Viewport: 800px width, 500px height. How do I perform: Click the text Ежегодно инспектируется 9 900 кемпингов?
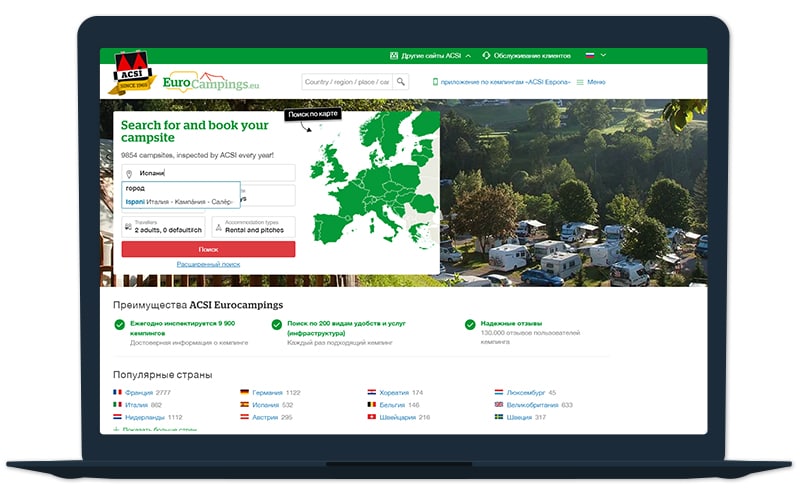click(x=183, y=328)
